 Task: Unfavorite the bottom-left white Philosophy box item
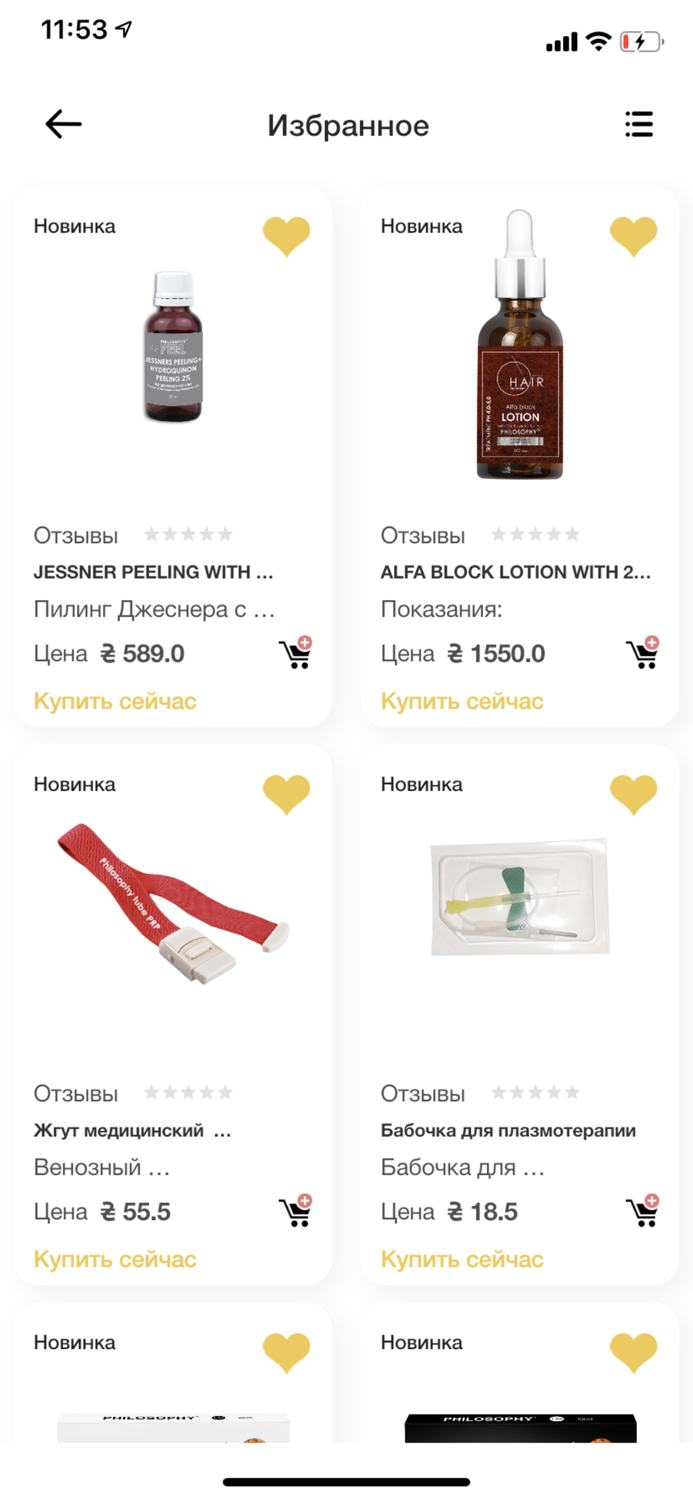(x=286, y=1353)
